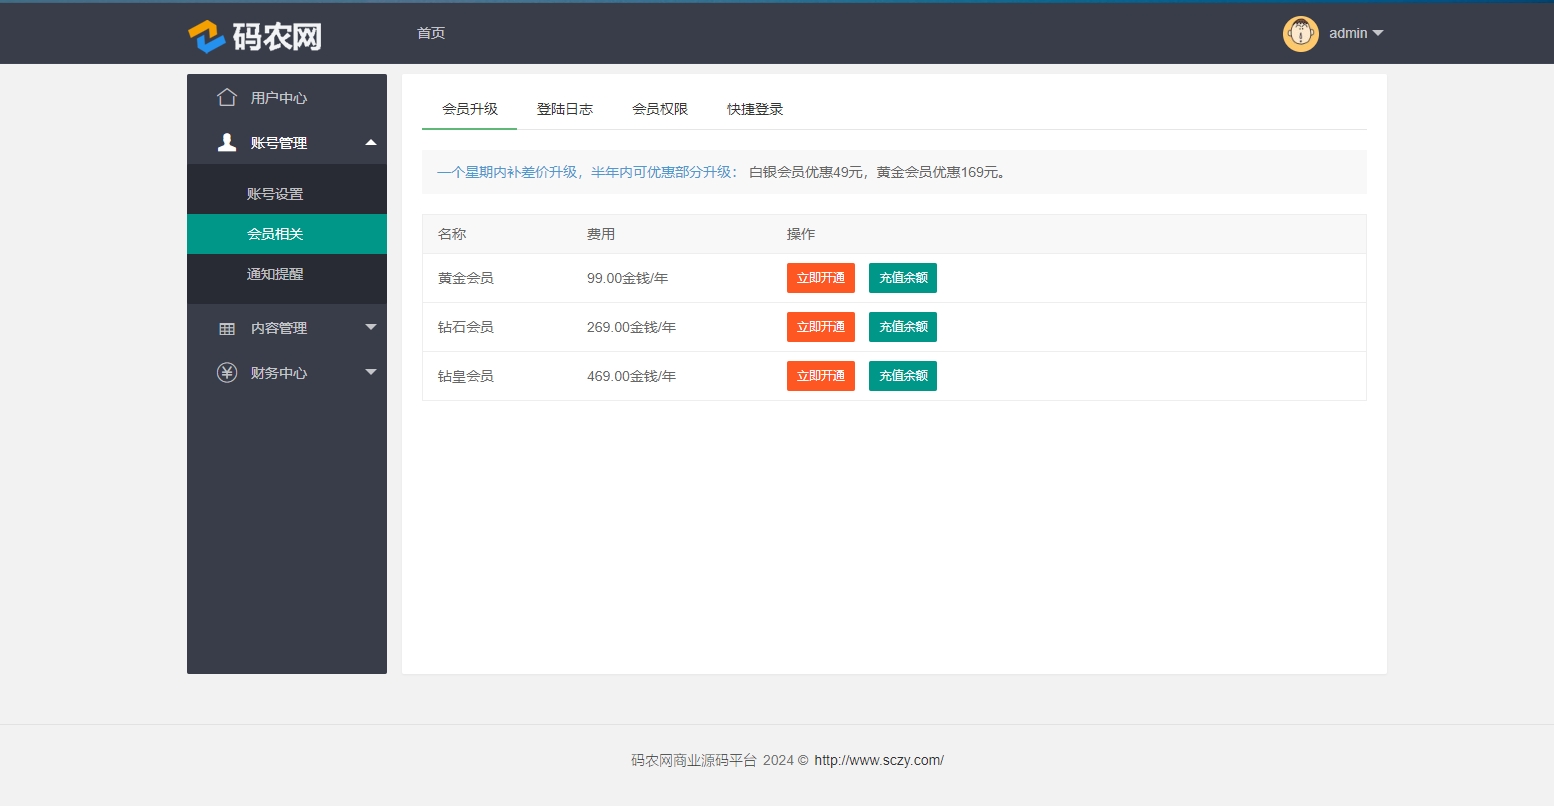Click 充值余额 for 钻石会员
Image resolution: width=1554 pixels, height=806 pixels.
(x=902, y=327)
